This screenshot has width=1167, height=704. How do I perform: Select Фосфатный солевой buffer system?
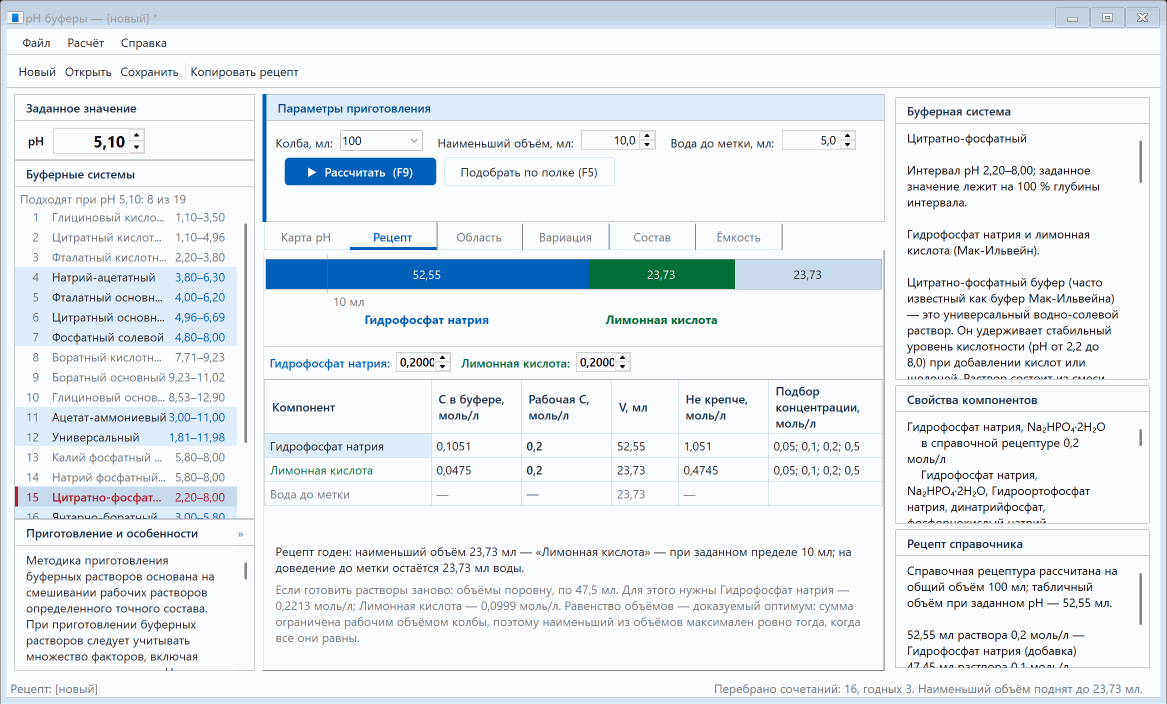tap(127, 337)
